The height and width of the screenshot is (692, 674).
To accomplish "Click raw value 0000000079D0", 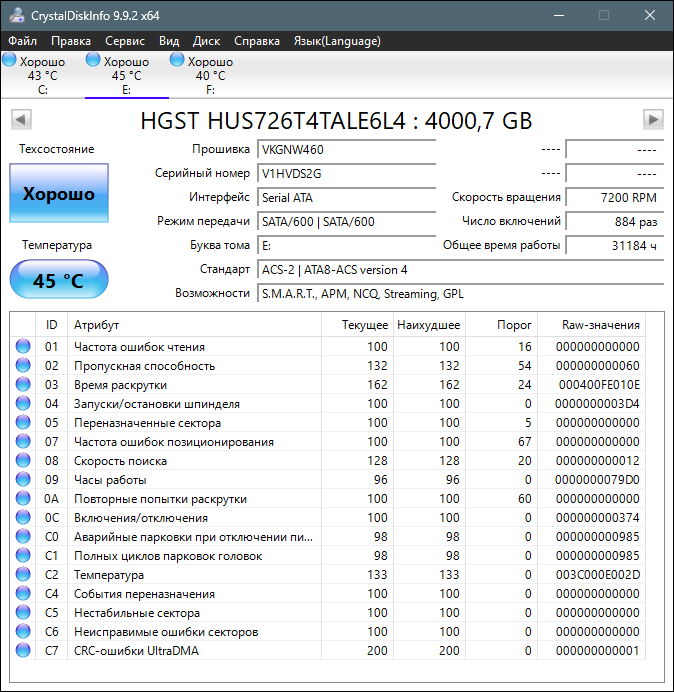I will (597, 480).
